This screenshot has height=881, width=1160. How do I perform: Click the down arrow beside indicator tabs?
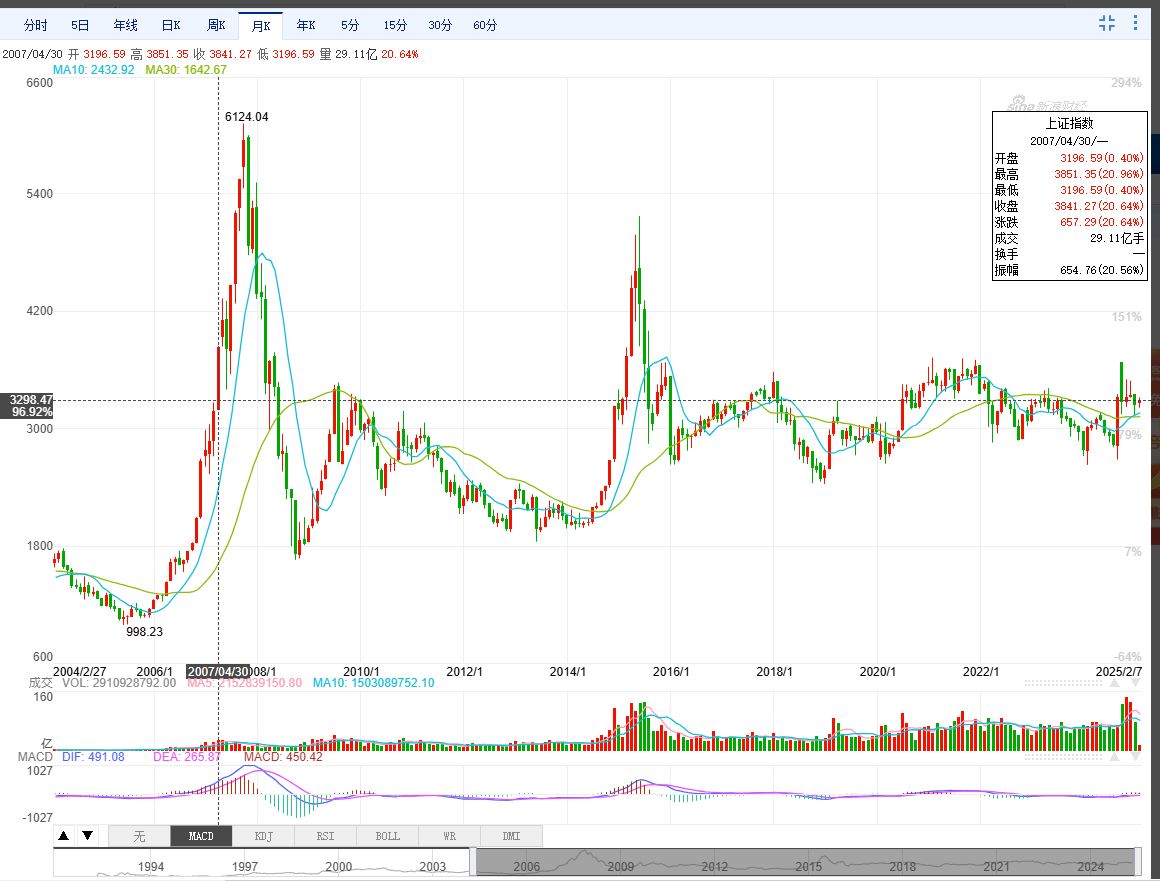point(87,836)
